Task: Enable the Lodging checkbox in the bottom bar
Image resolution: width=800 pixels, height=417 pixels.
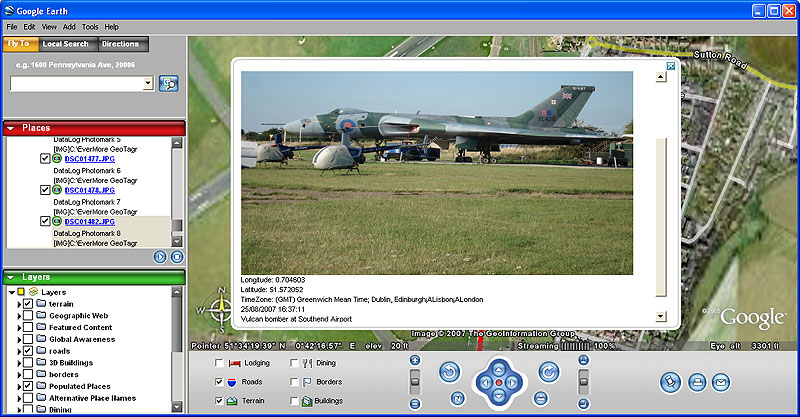Action: click(x=219, y=363)
